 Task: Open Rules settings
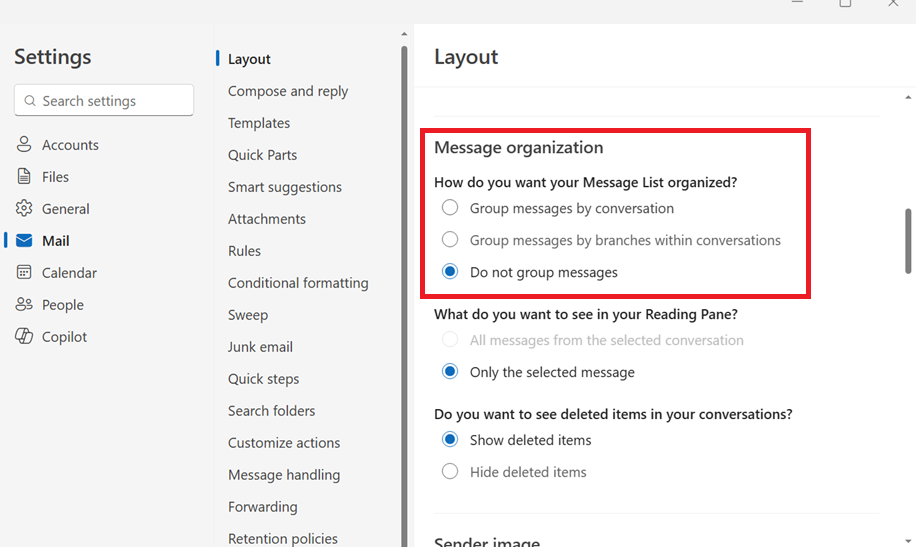[244, 251]
